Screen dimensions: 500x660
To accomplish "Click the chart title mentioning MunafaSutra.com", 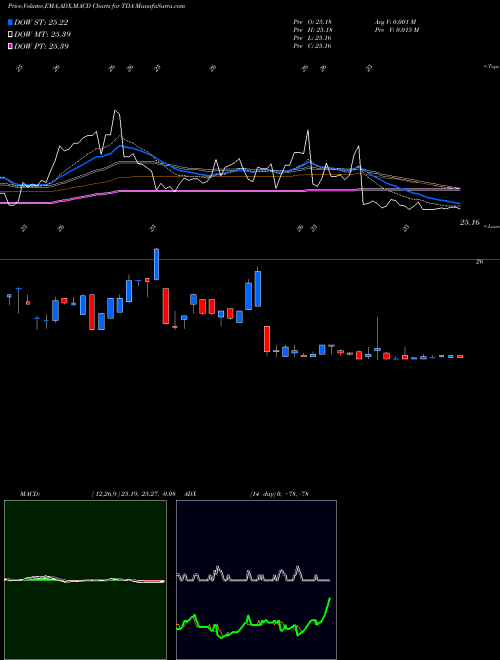I will 96,6.
